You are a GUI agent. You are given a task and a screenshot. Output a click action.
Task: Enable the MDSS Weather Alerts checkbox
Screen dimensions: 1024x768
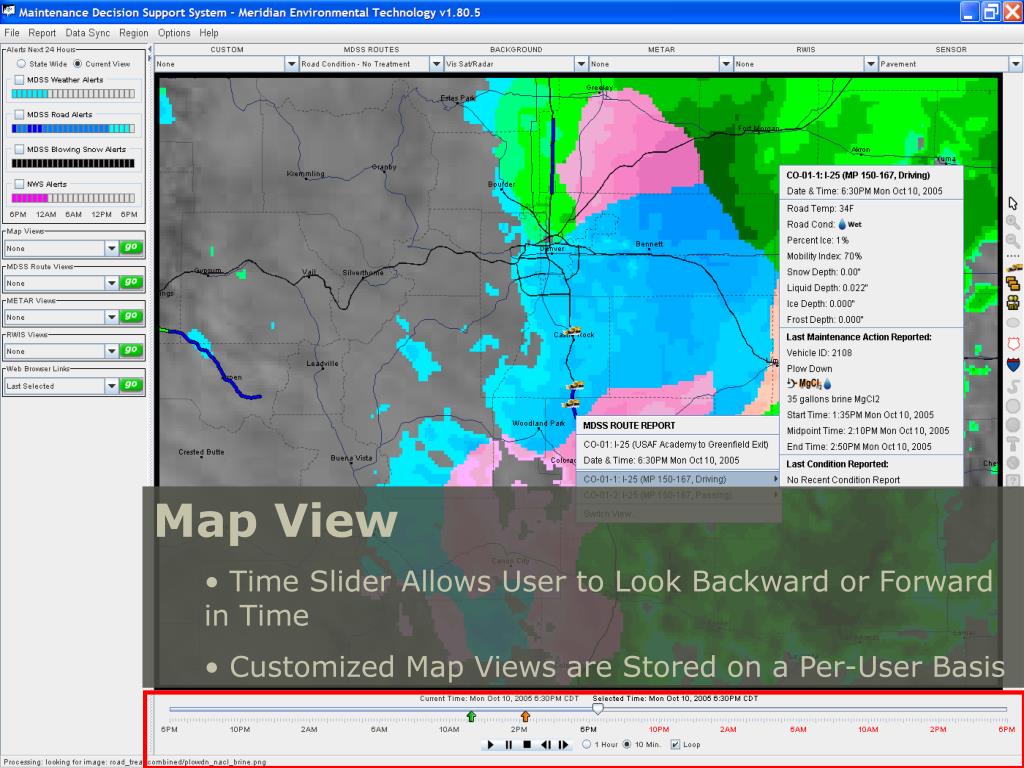coord(19,80)
